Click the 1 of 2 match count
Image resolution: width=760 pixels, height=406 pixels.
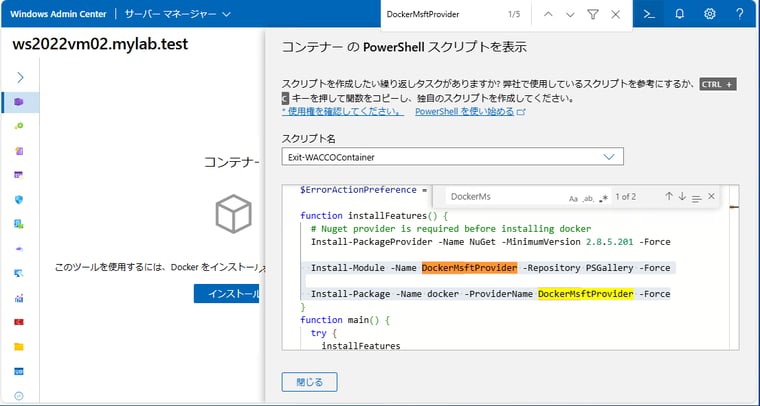click(x=625, y=197)
